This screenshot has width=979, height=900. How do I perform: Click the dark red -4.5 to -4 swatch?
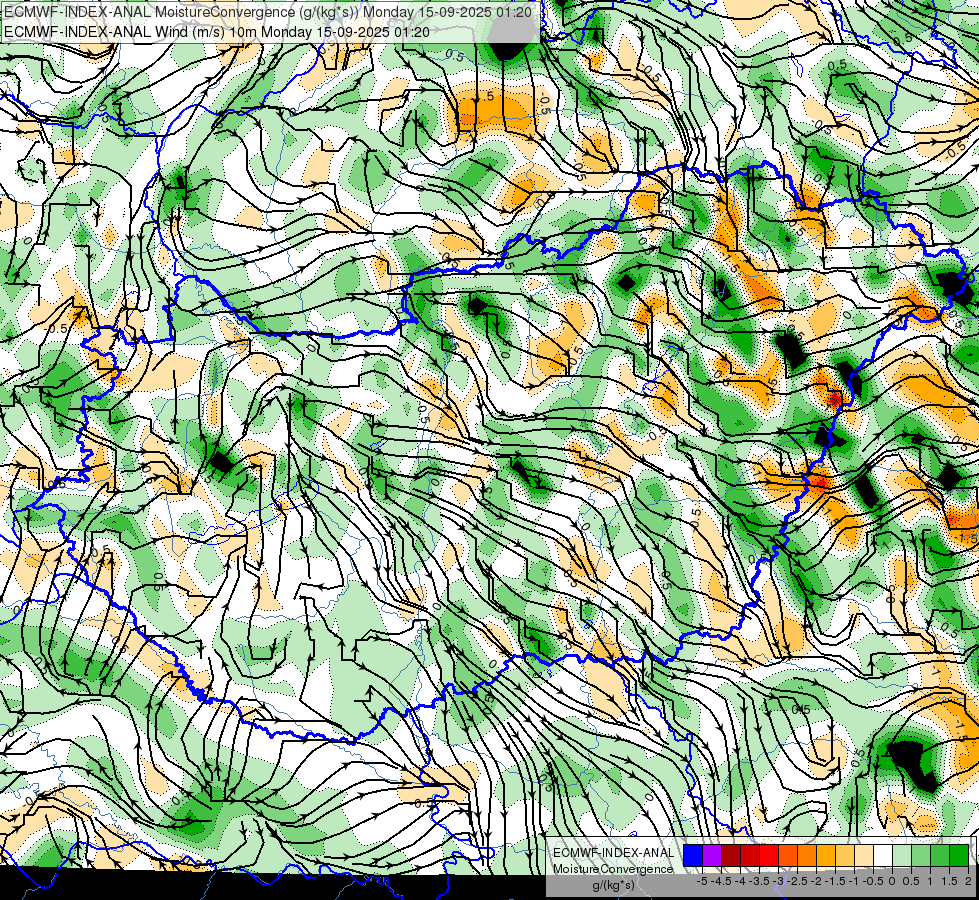(x=731, y=856)
